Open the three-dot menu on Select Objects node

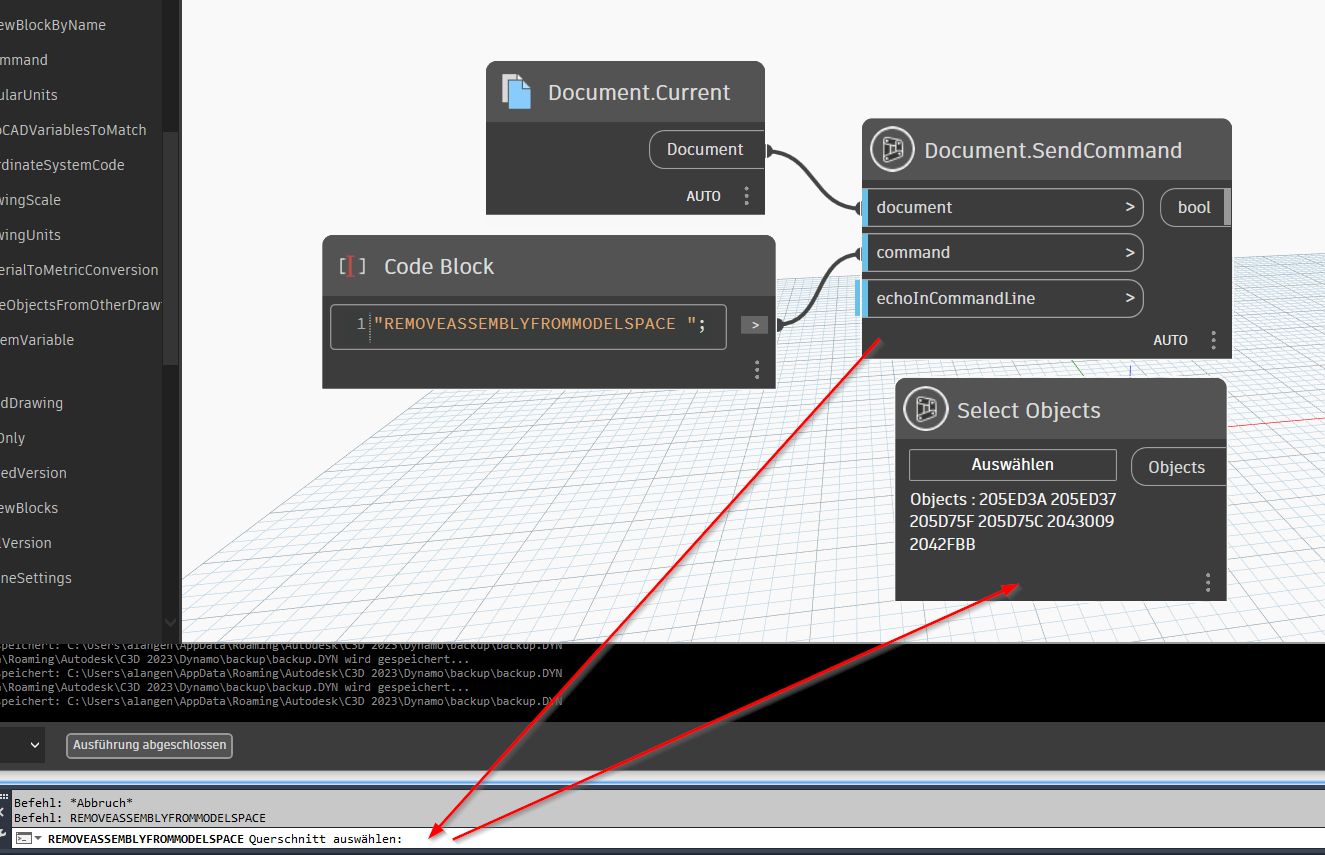point(1207,582)
